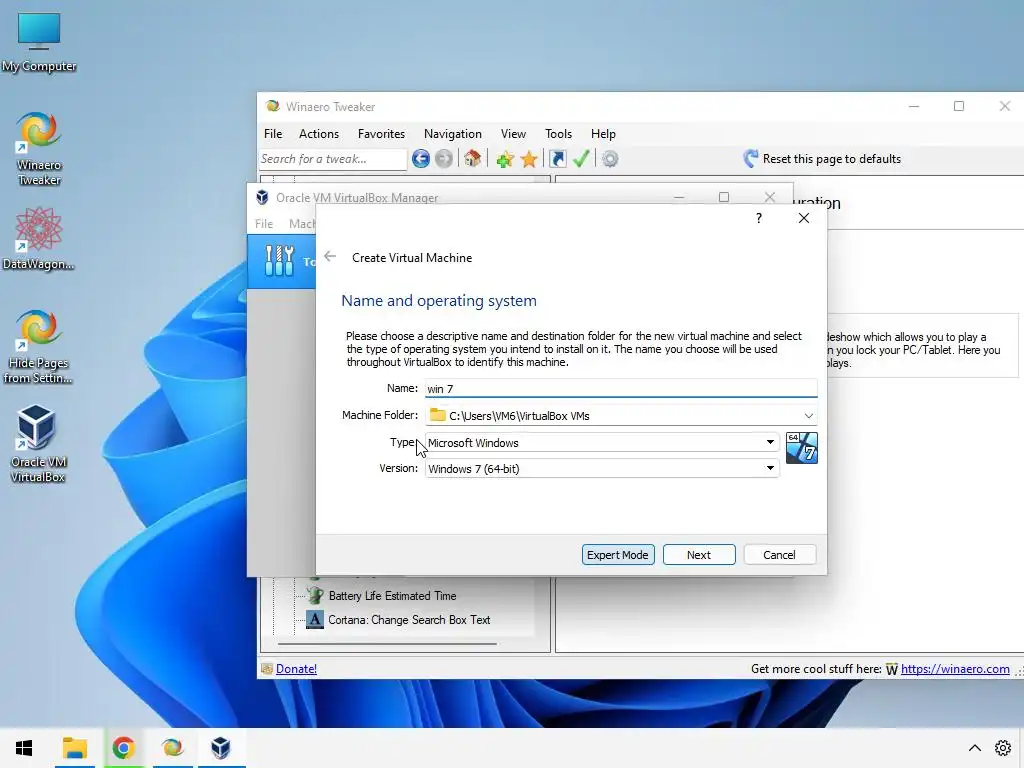Open the Machine Folder dropdown
Screen dimensions: 1024x768
click(x=808, y=416)
